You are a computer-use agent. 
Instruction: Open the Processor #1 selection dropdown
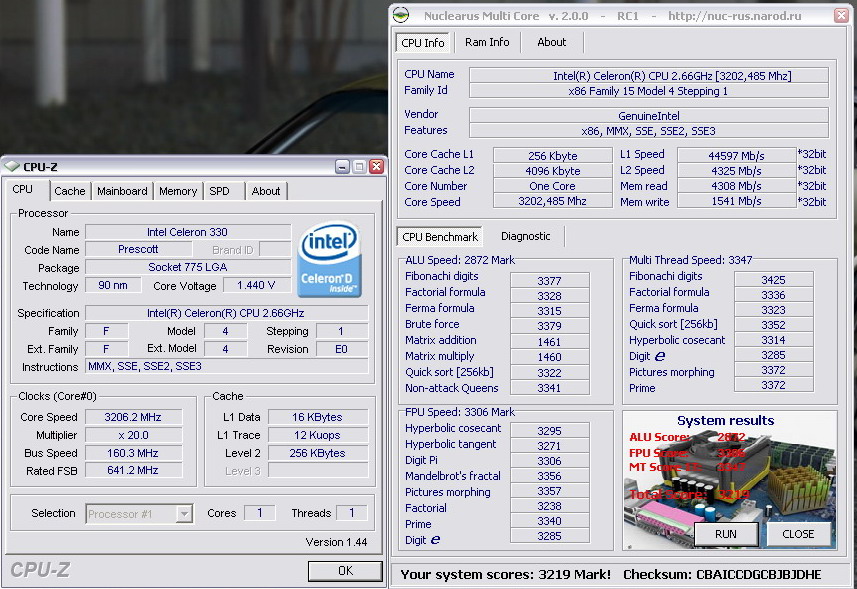(139, 514)
